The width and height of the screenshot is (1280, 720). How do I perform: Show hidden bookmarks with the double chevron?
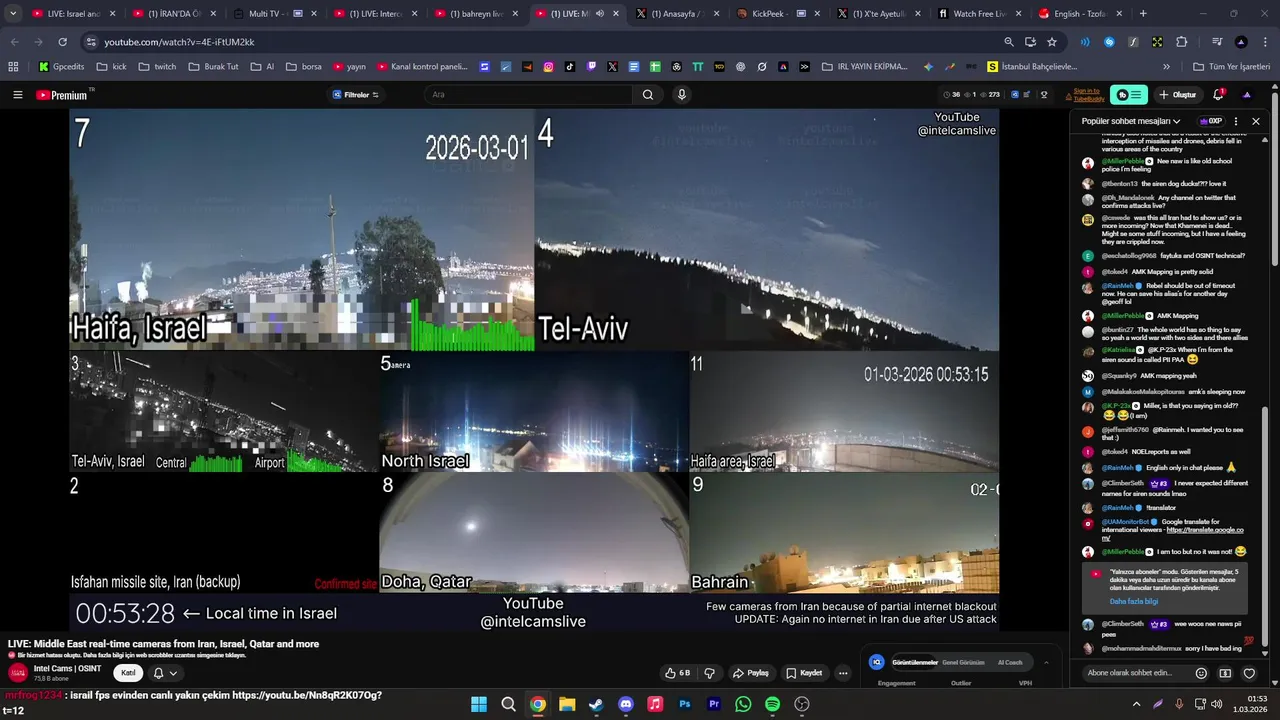tap(1167, 67)
